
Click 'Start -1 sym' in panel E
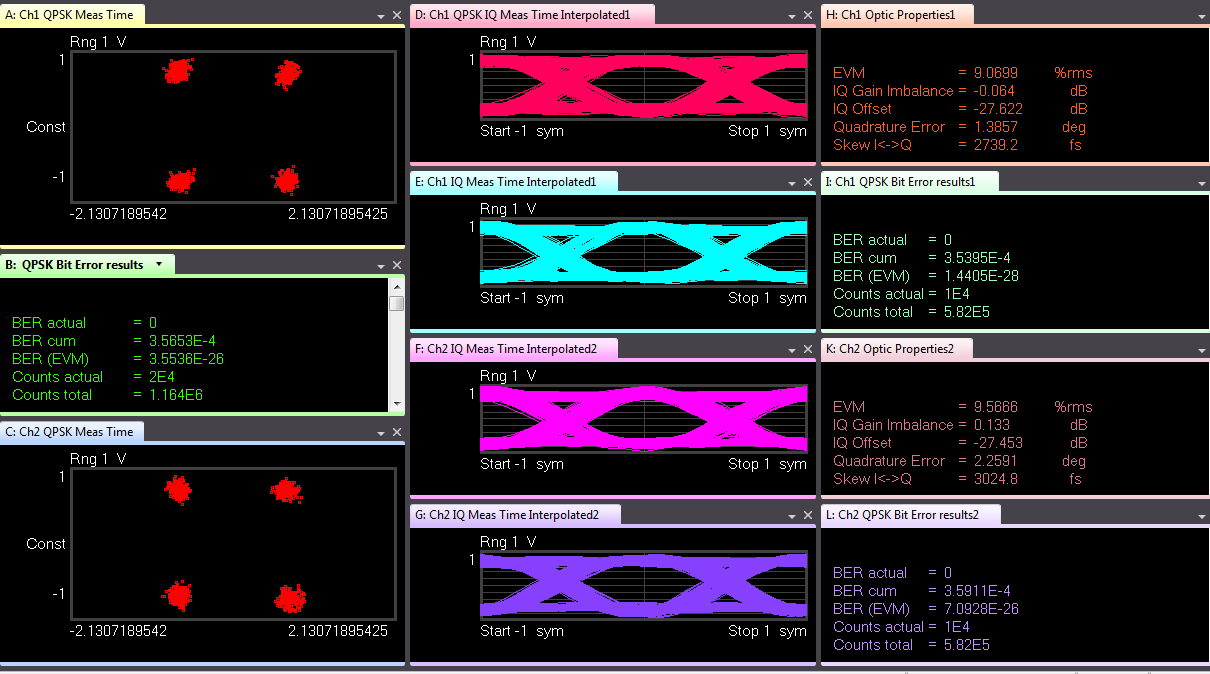tap(522, 298)
